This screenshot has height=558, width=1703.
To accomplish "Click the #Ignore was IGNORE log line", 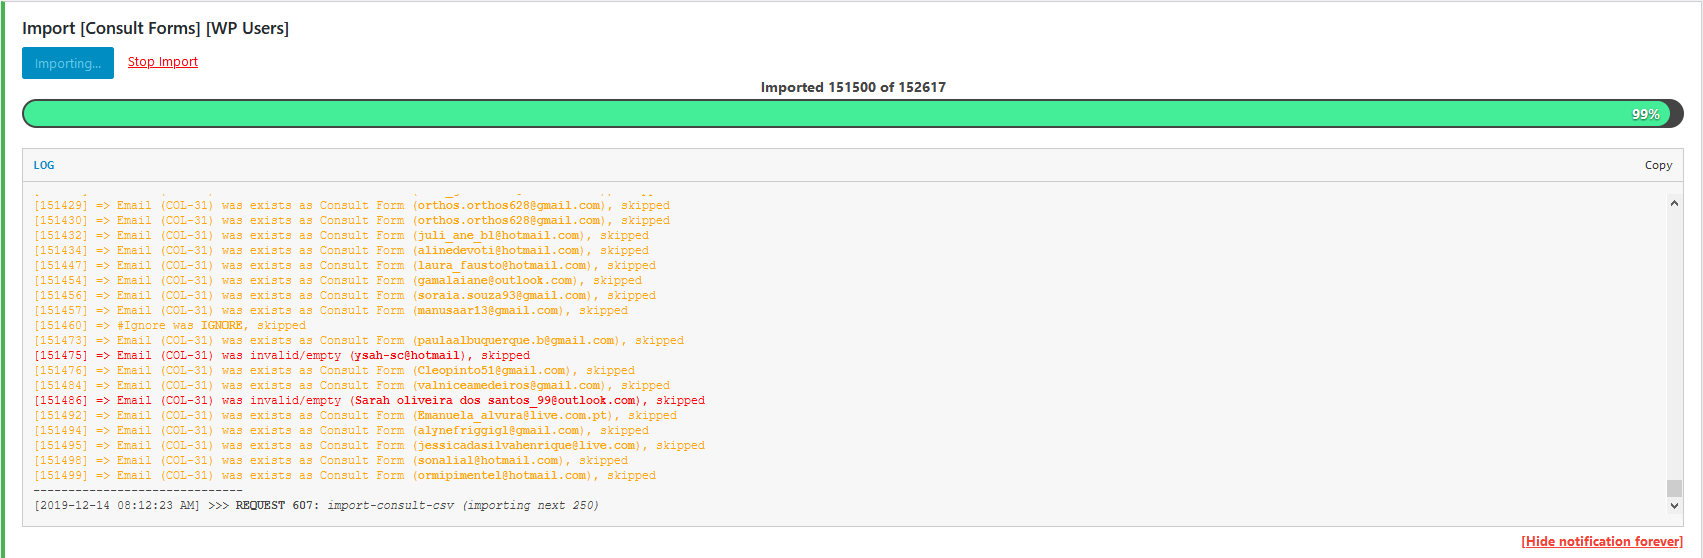I will click(170, 326).
